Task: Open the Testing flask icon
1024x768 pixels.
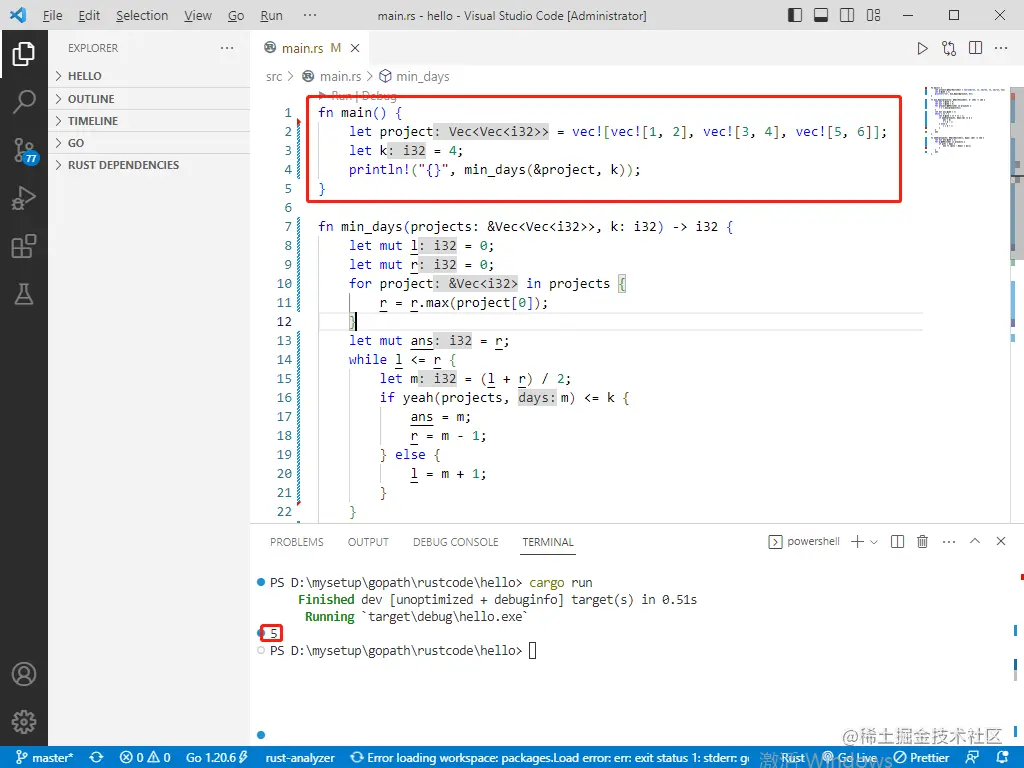Action: click(x=24, y=295)
